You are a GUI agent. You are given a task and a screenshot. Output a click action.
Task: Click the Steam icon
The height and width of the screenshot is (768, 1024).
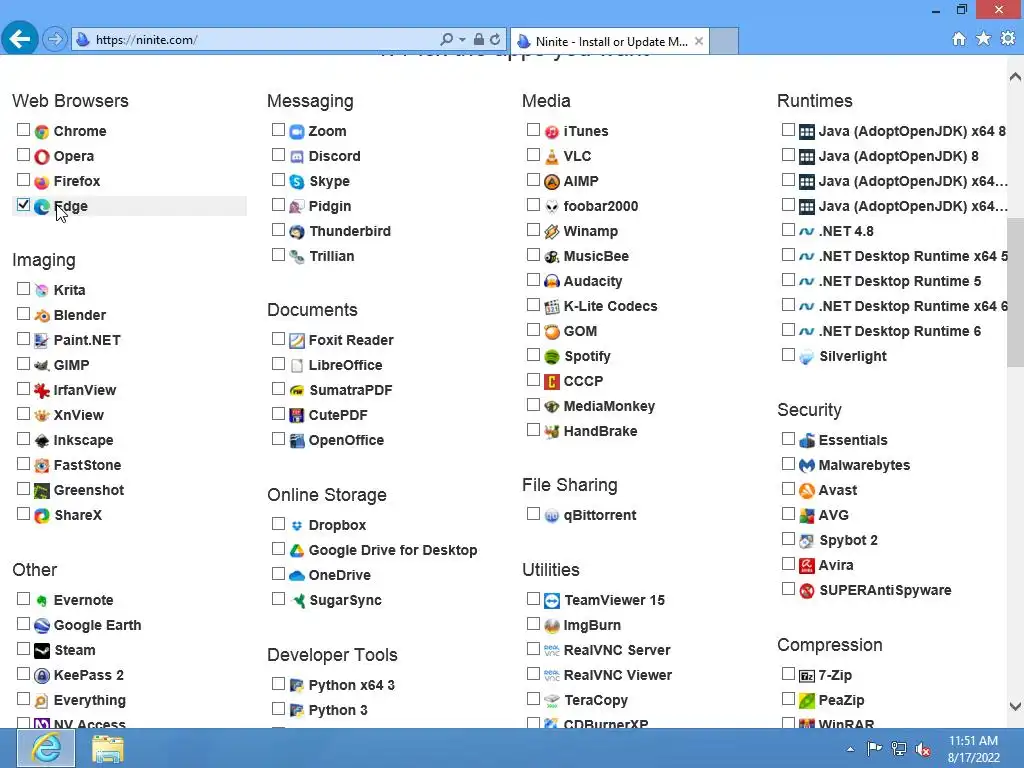click(x=42, y=650)
